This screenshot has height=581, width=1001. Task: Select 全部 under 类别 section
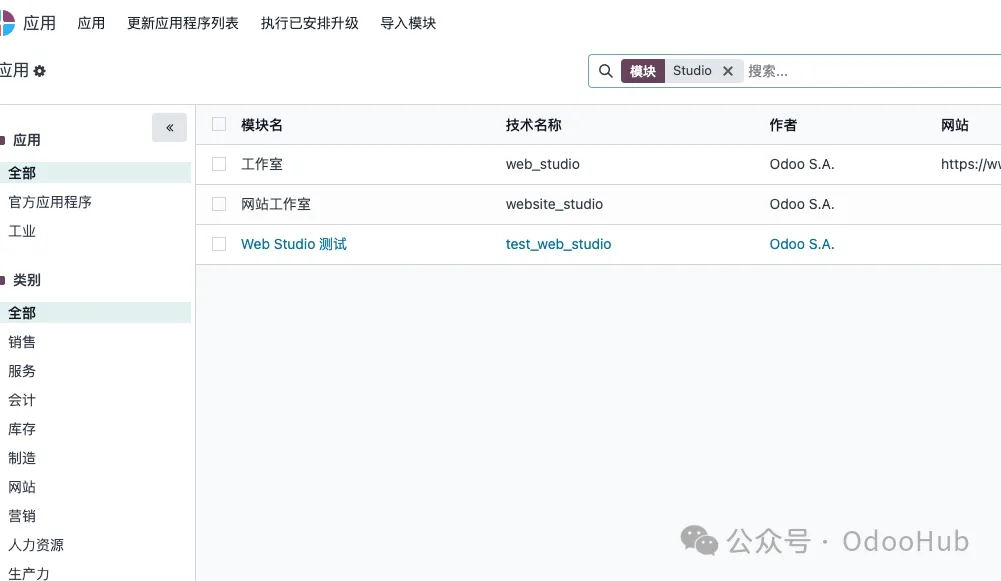[x=95, y=312]
